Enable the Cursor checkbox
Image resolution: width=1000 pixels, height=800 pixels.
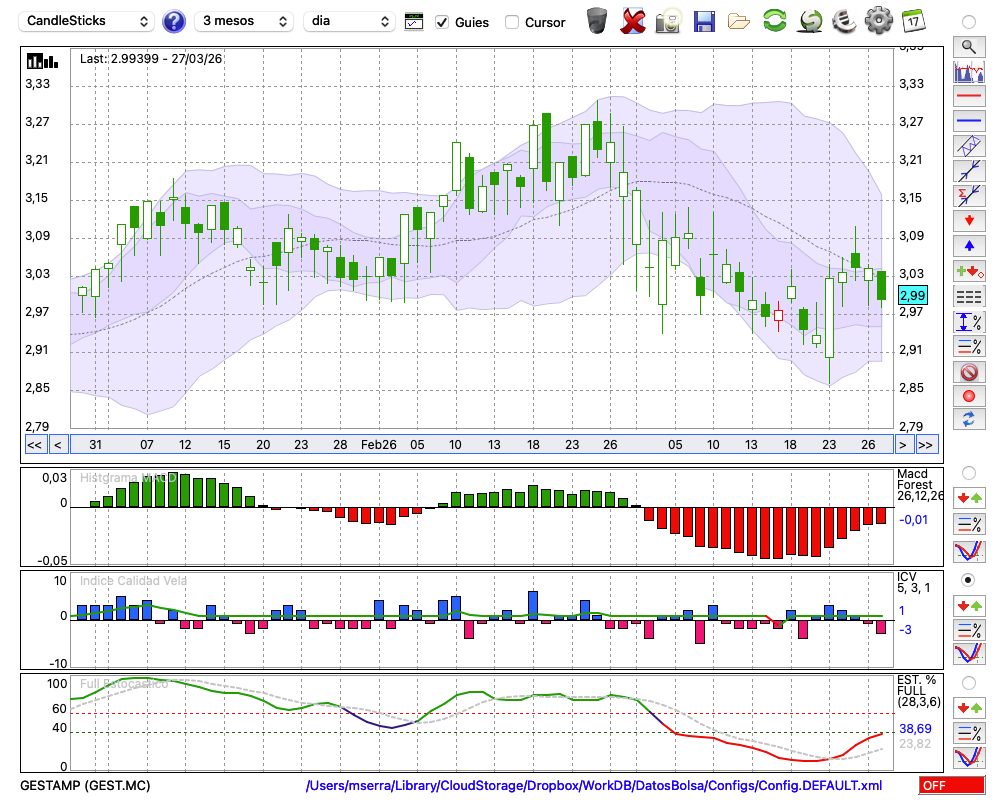(x=512, y=22)
